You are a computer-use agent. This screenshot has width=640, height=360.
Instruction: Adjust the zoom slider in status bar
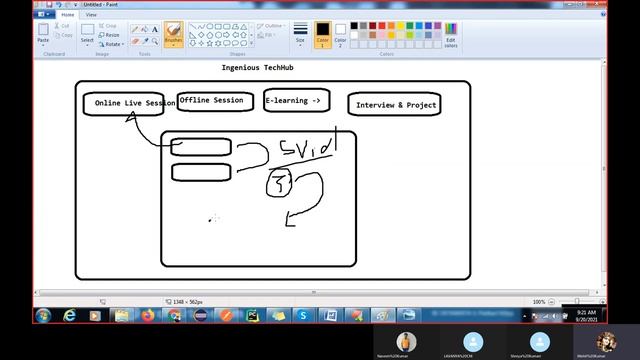coord(577,302)
